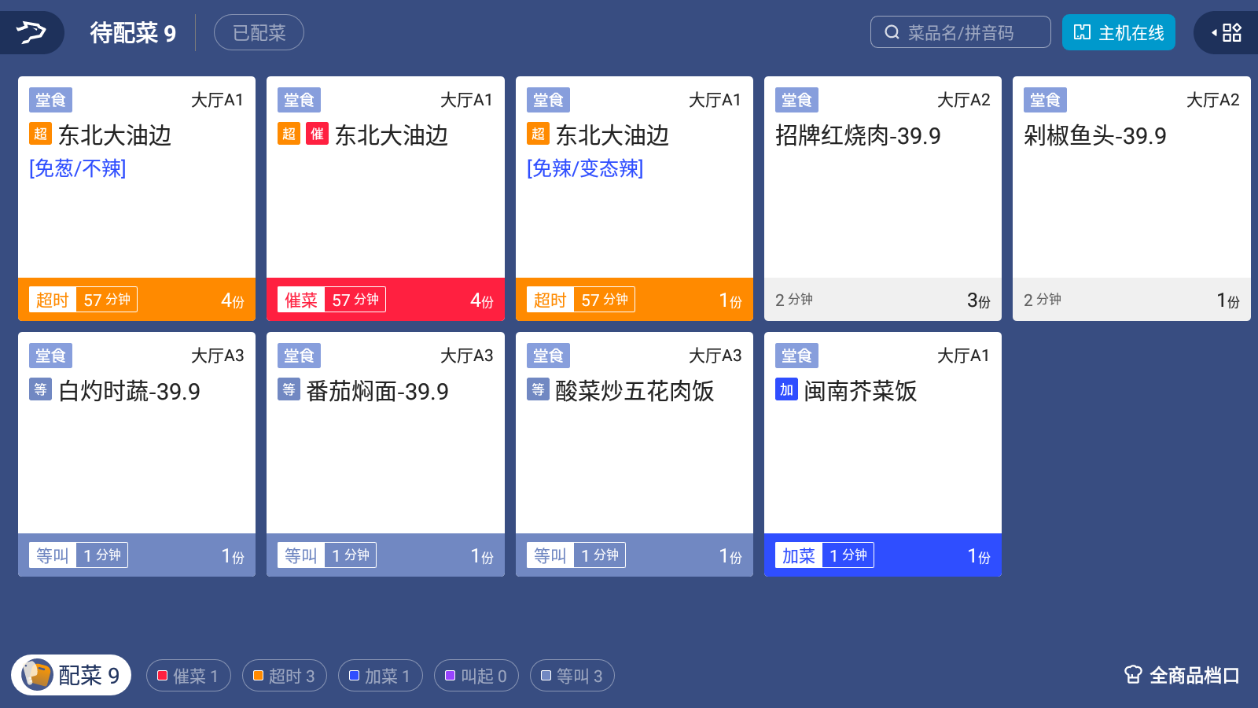
Task: Click the [免葱/不辣] remark text
Action: click(x=78, y=168)
